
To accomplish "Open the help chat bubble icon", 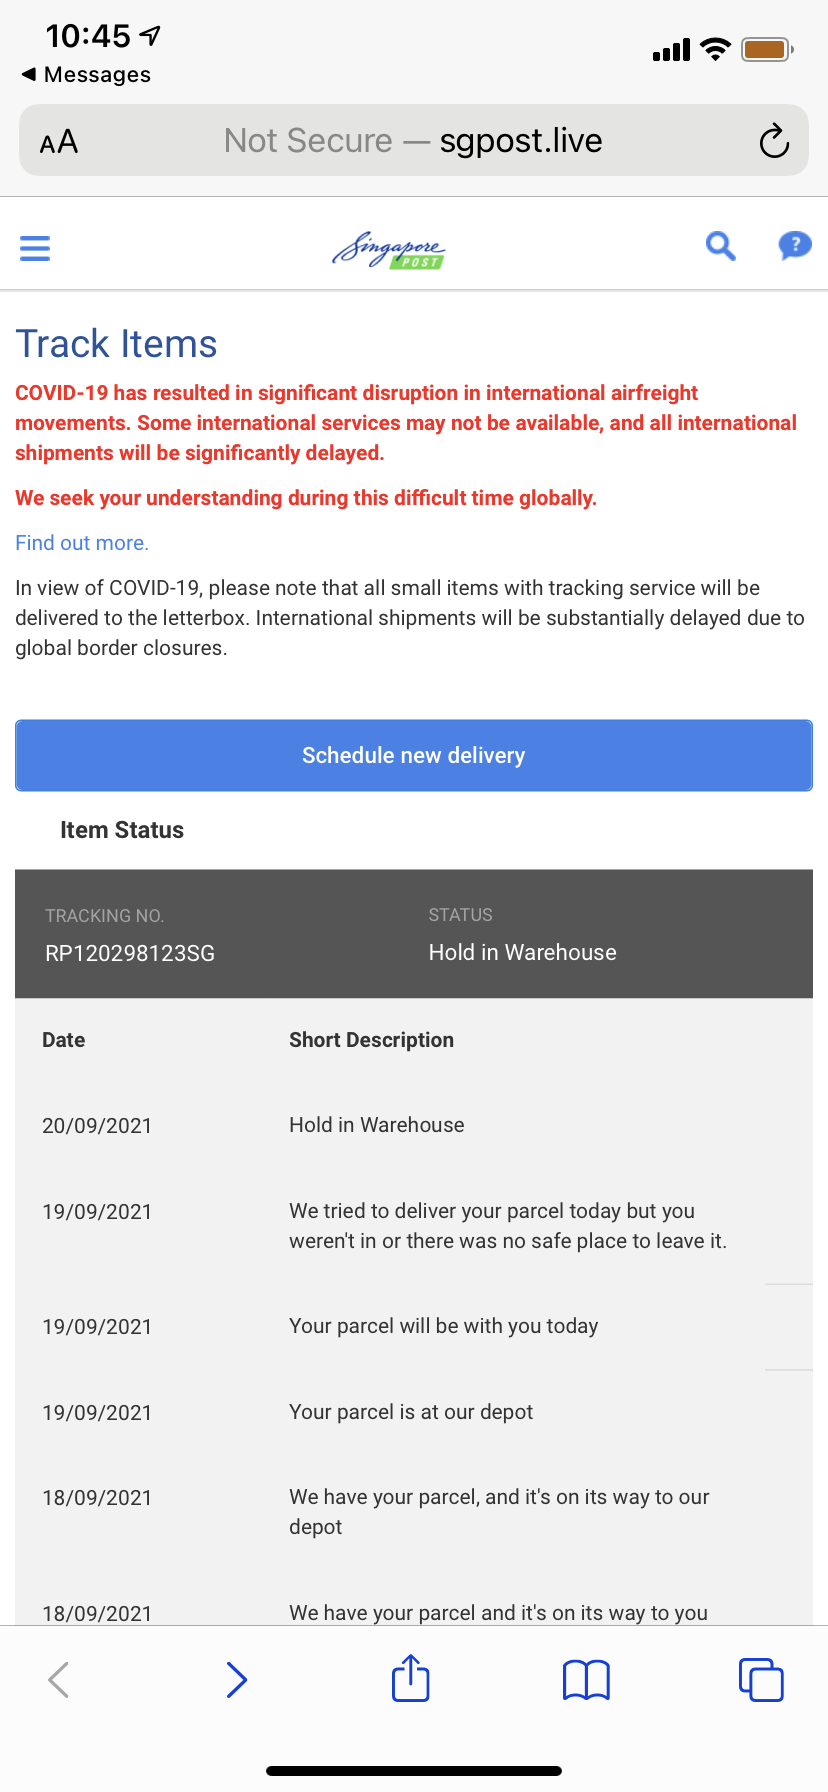I will pyautogui.click(x=794, y=245).
